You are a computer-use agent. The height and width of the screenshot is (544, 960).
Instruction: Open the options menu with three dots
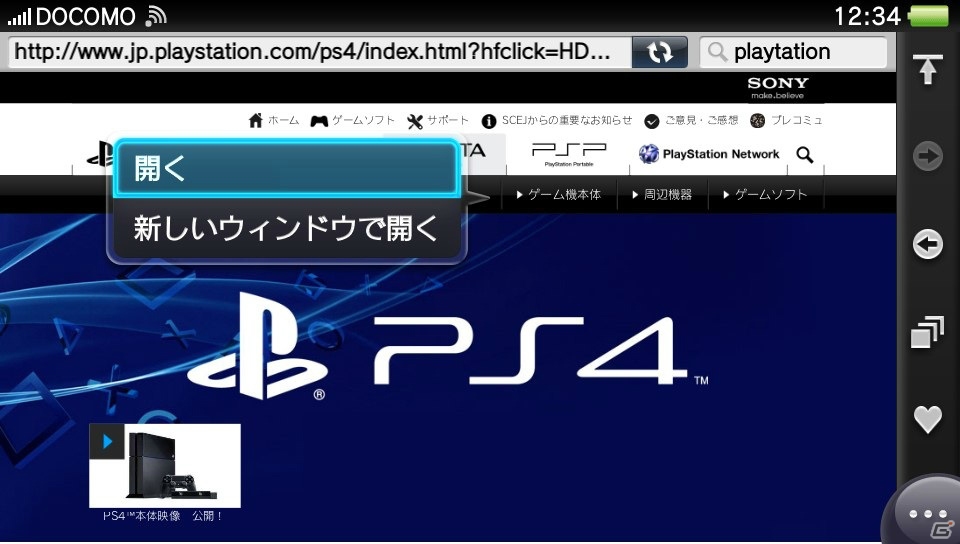(928, 513)
